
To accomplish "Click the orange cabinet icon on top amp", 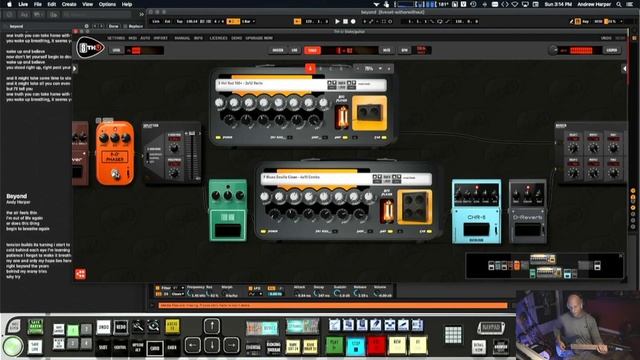I will coord(369,113).
